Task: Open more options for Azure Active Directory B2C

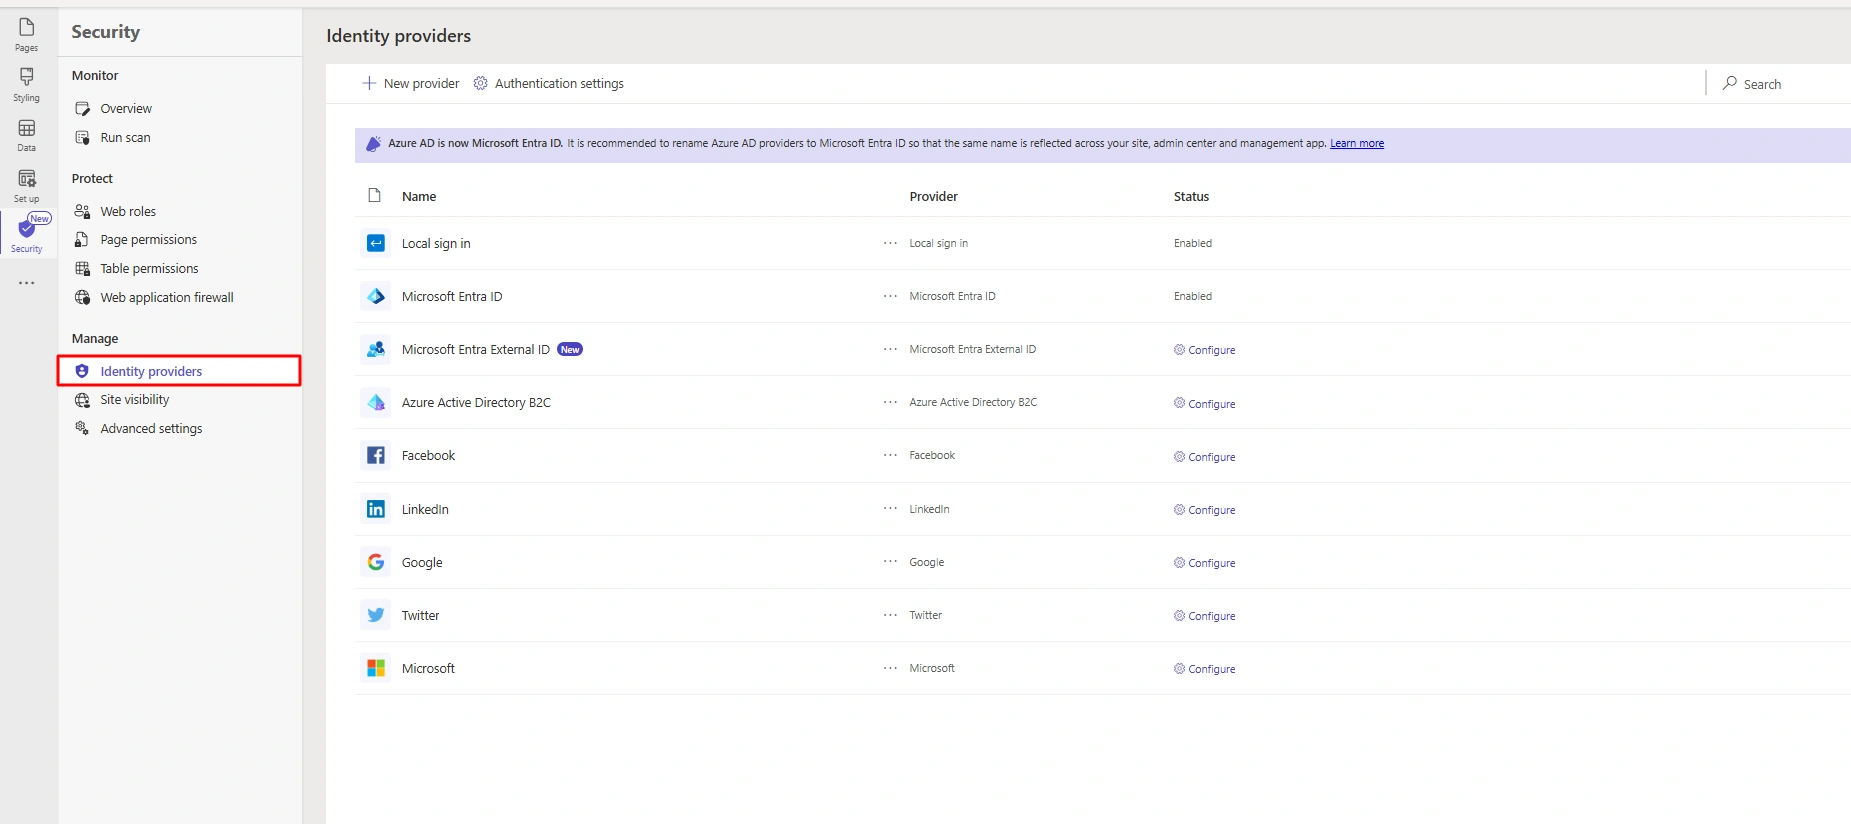Action: point(890,402)
